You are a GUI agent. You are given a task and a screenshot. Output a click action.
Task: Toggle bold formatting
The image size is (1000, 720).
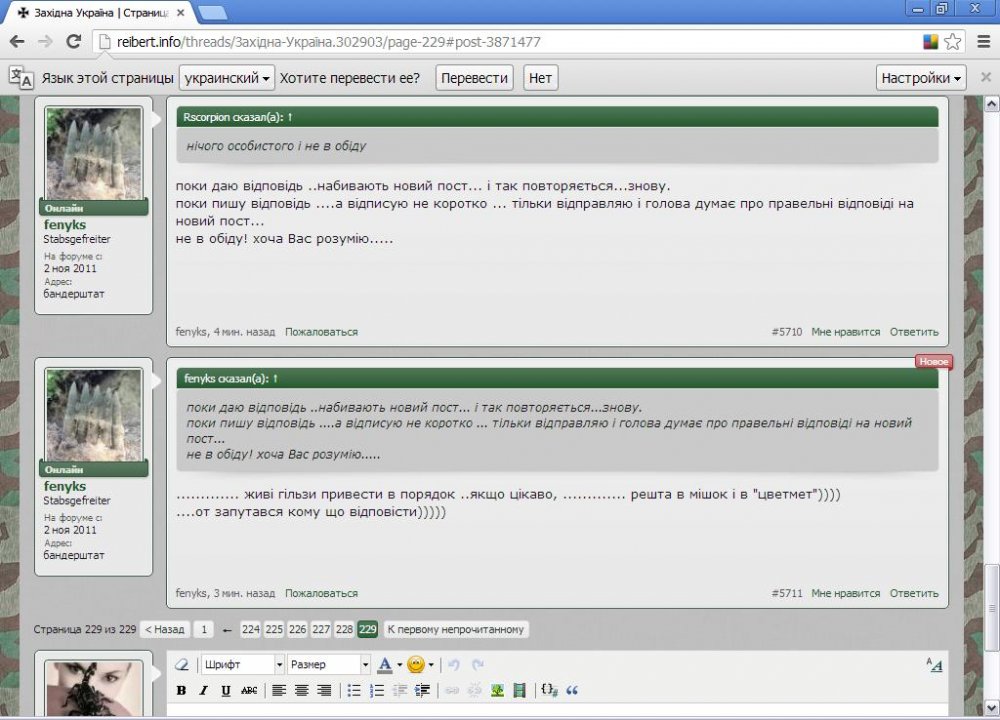click(181, 690)
